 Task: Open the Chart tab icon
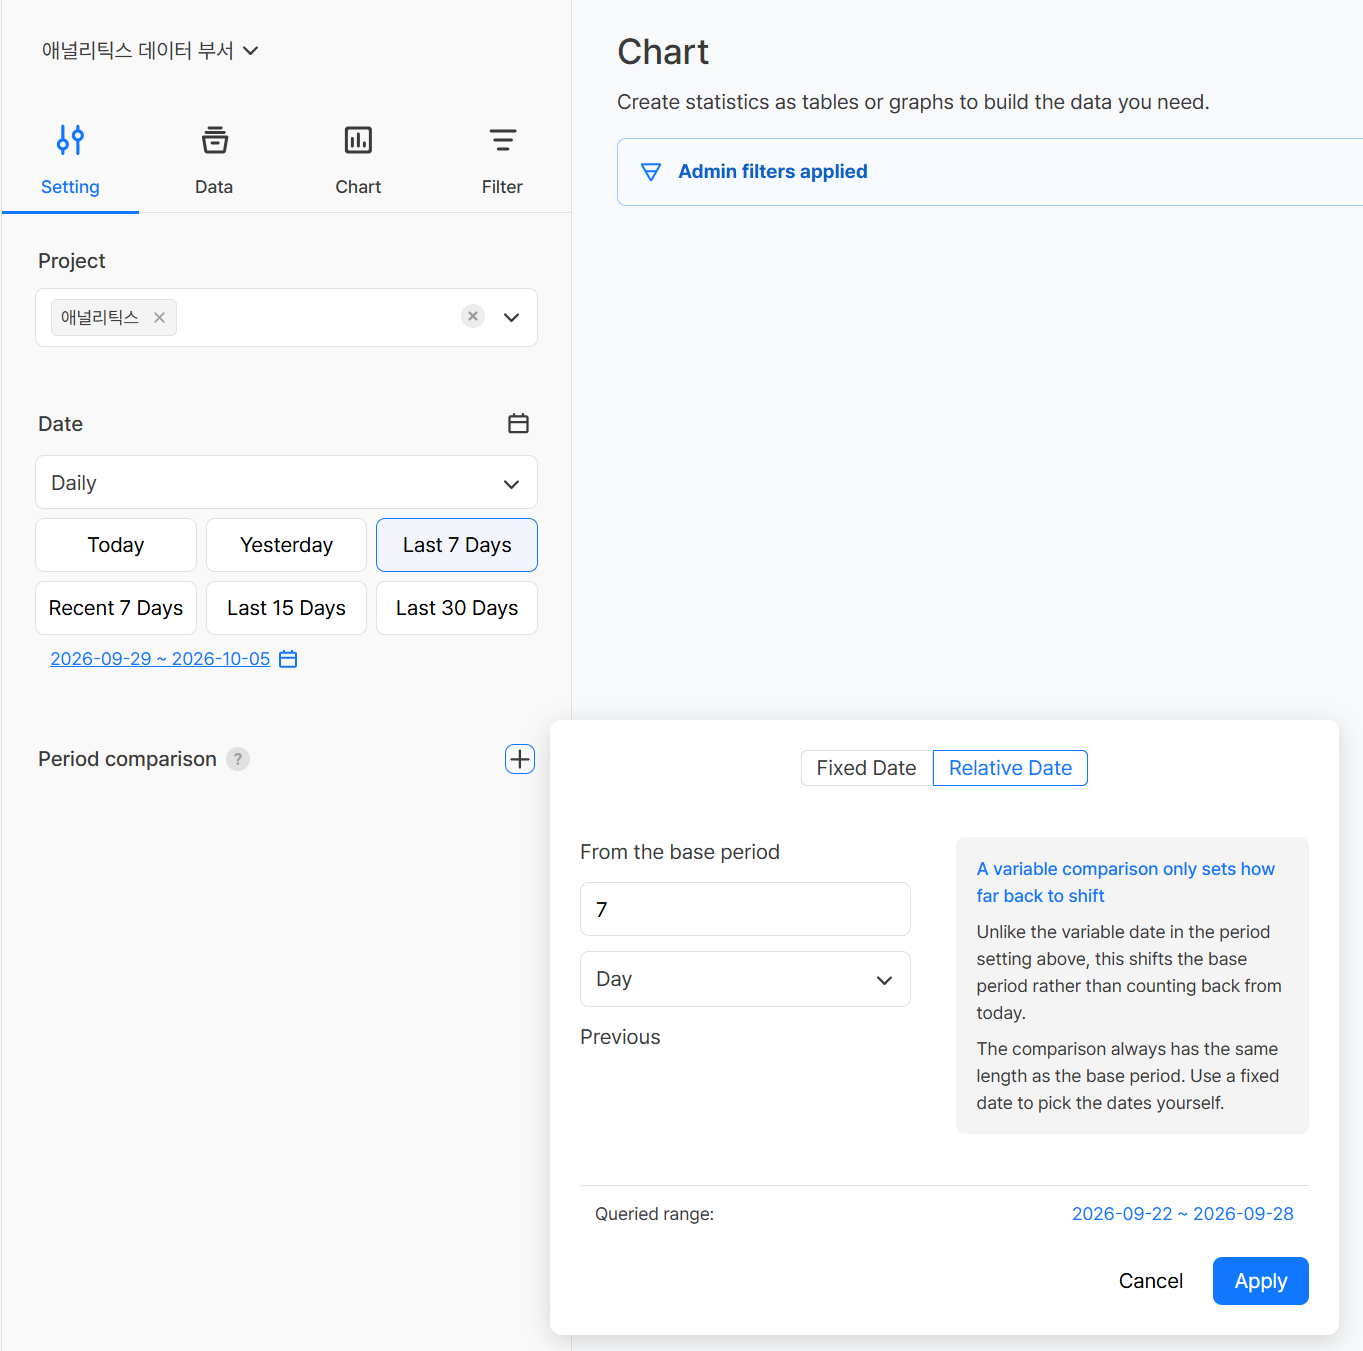point(358,140)
